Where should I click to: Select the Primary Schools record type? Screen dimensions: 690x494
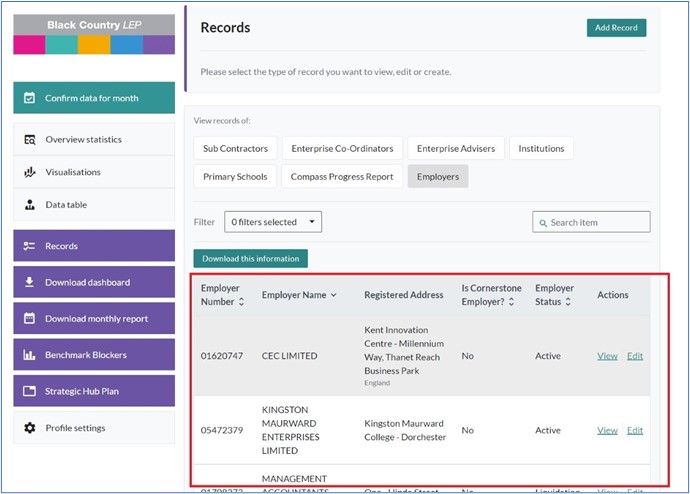235,177
